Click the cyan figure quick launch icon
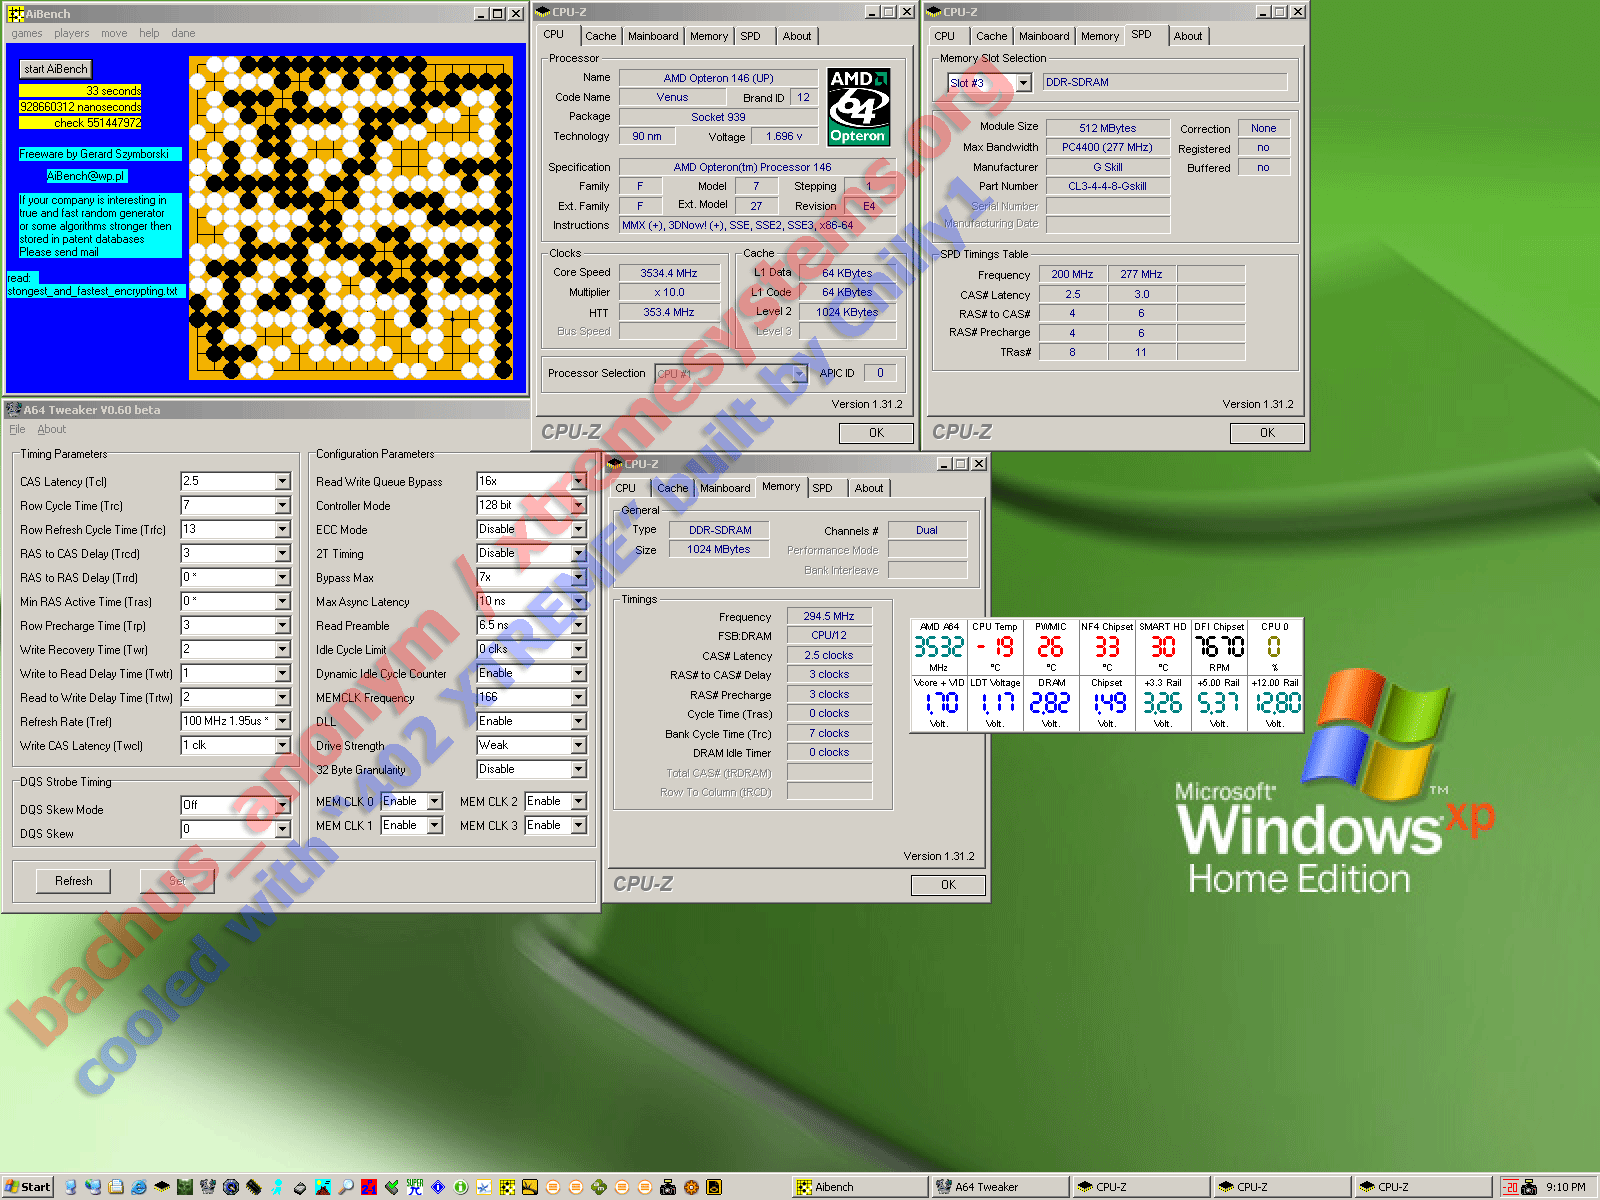 point(276,1187)
